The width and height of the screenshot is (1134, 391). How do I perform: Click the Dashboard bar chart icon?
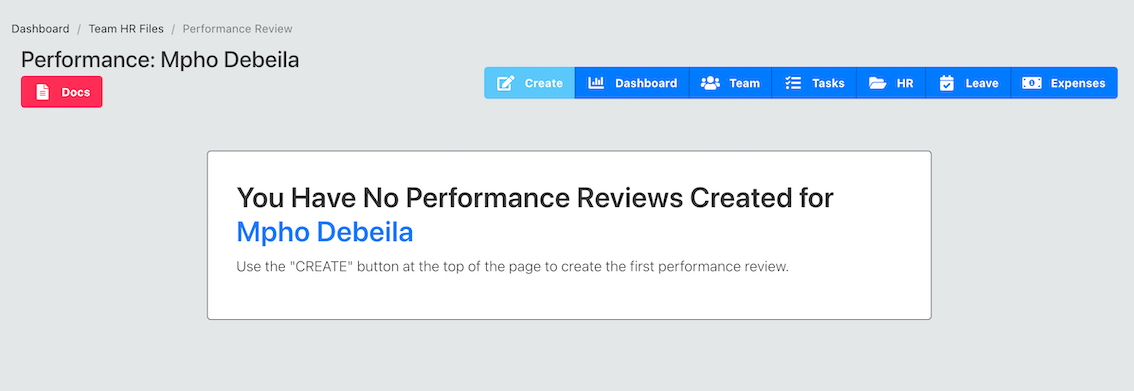(596, 83)
